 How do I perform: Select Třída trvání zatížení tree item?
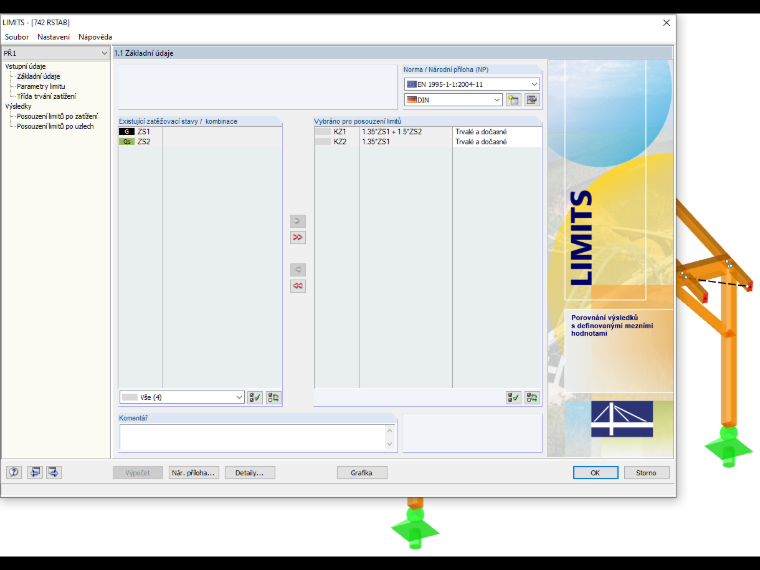[x=46, y=96]
